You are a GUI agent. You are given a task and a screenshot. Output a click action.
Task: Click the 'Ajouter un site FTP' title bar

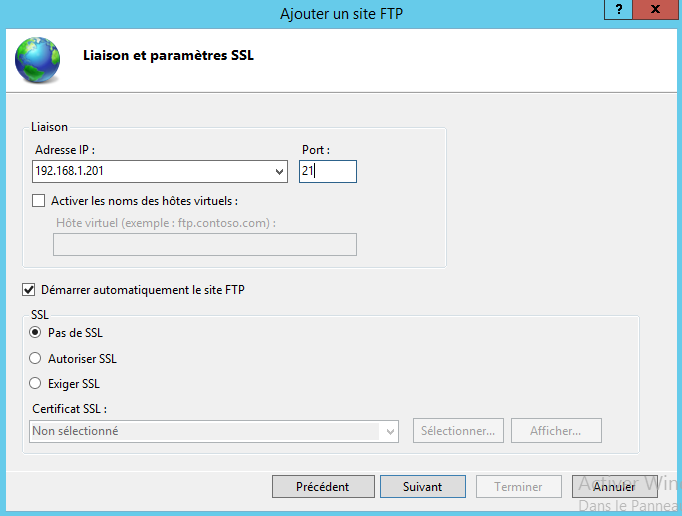pos(340,14)
